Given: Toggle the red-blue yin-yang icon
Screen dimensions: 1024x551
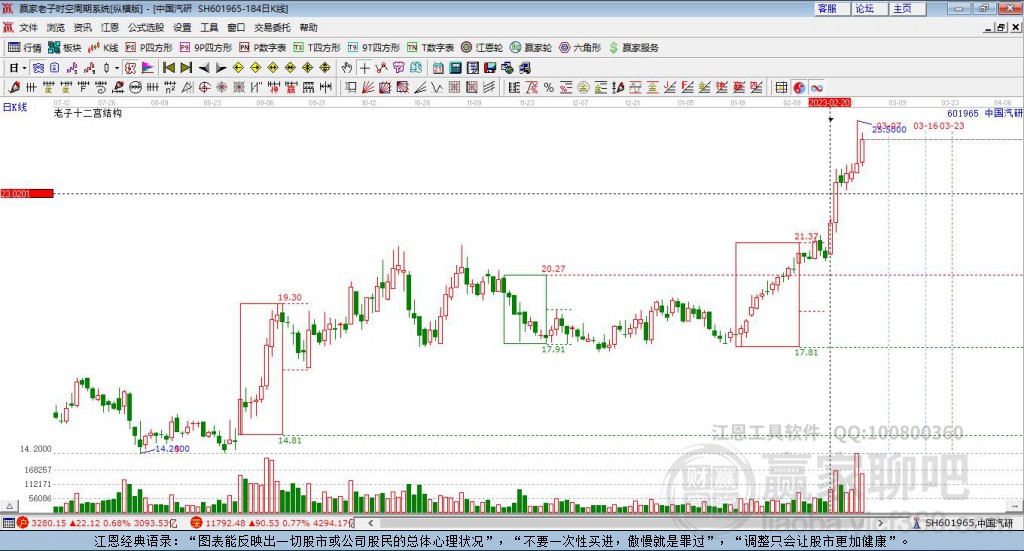Looking at the screenshot, I should pos(799,87).
